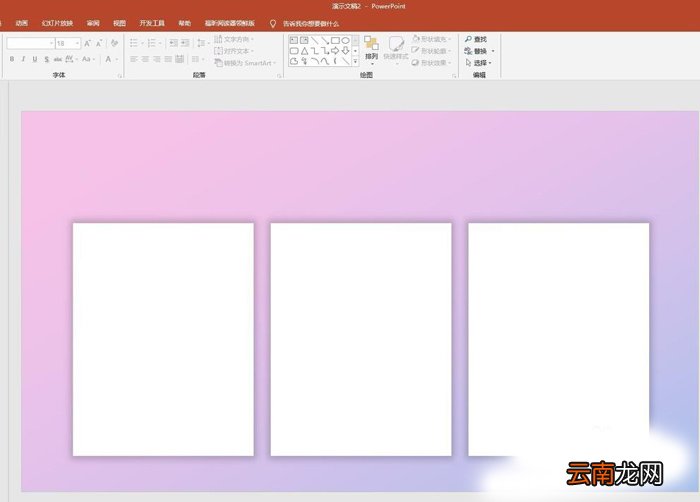Apply distributed text alignment
Image resolution: width=700 pixels, height=502 pixels.
179,59
